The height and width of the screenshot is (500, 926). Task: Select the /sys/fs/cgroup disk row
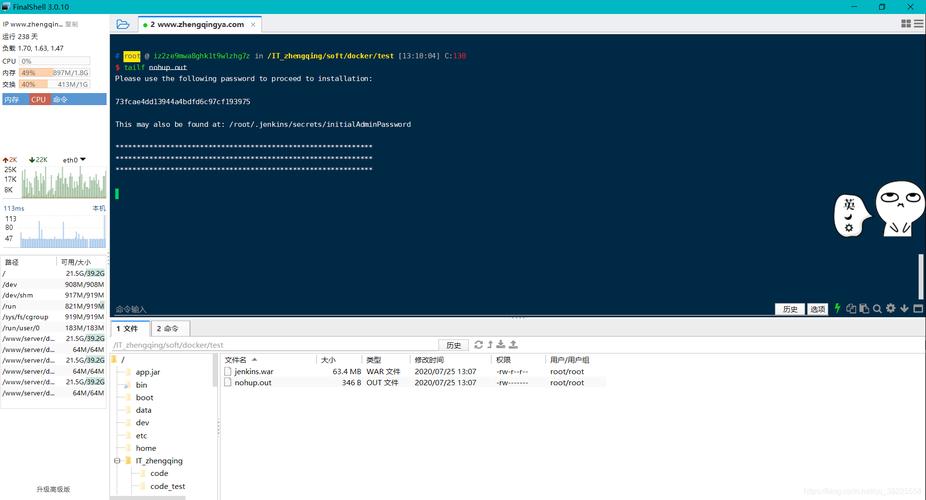click(x=53, y=317)
